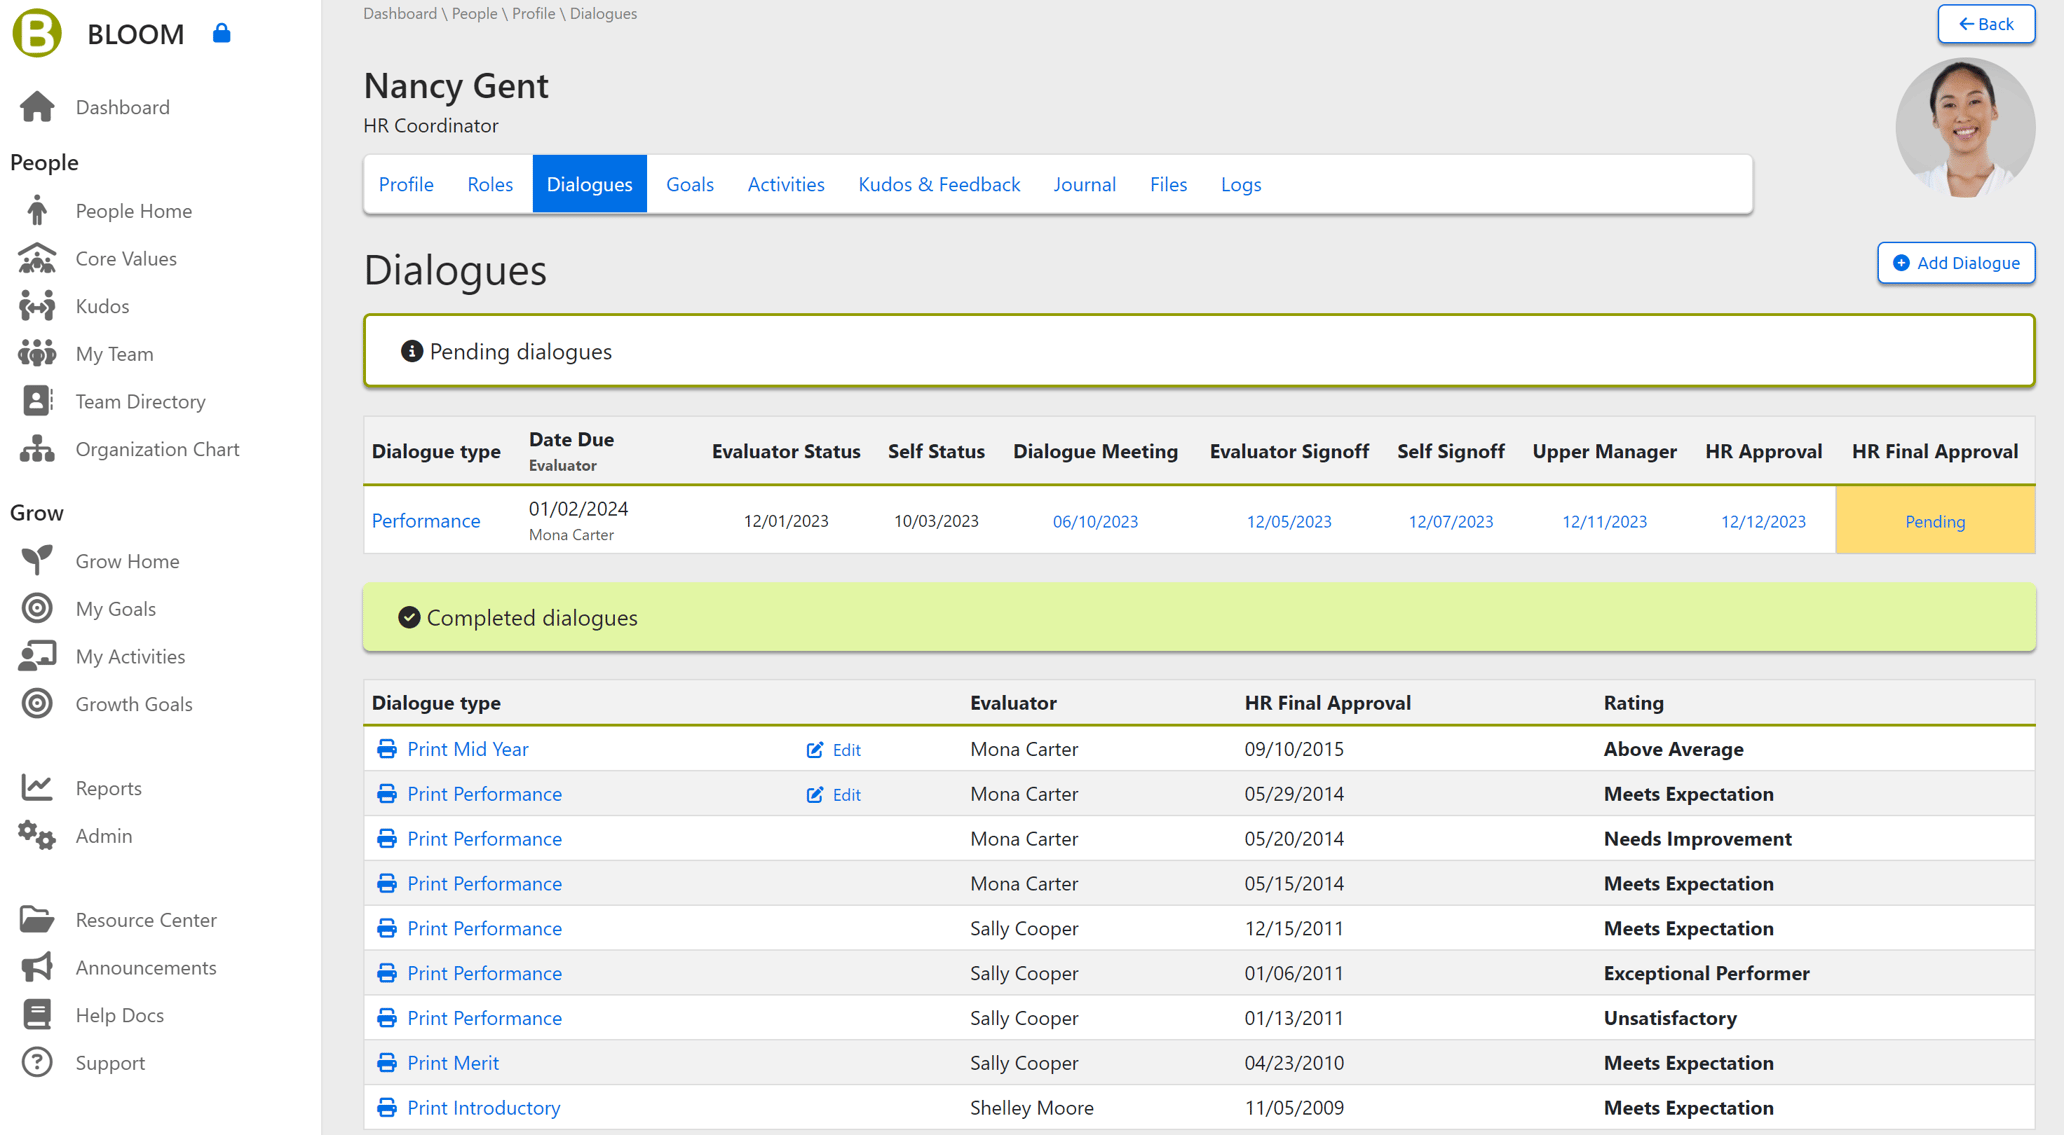Click printer icon for Print Mid Year
Screen dimensions: 2064x1135
(387, 749)
